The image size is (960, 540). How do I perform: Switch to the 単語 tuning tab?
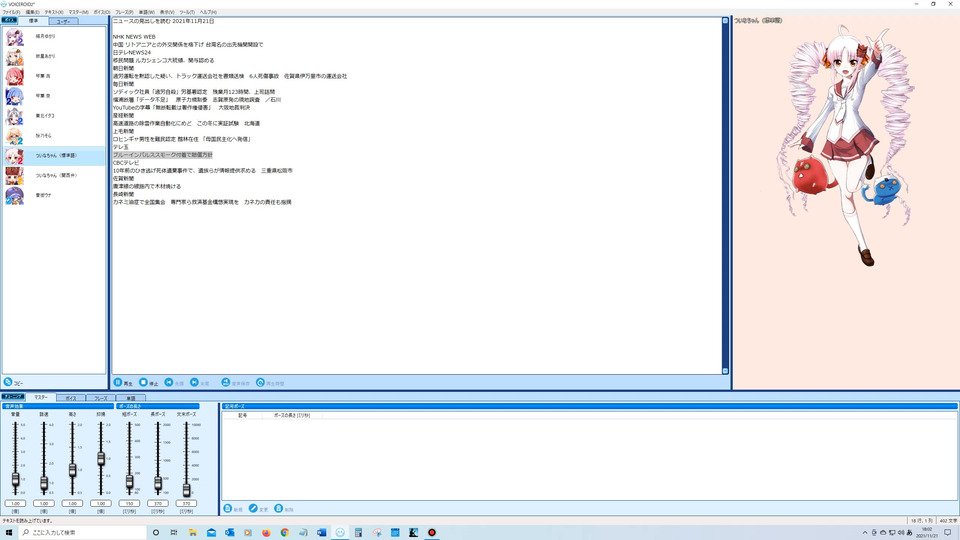pos(130,398)
